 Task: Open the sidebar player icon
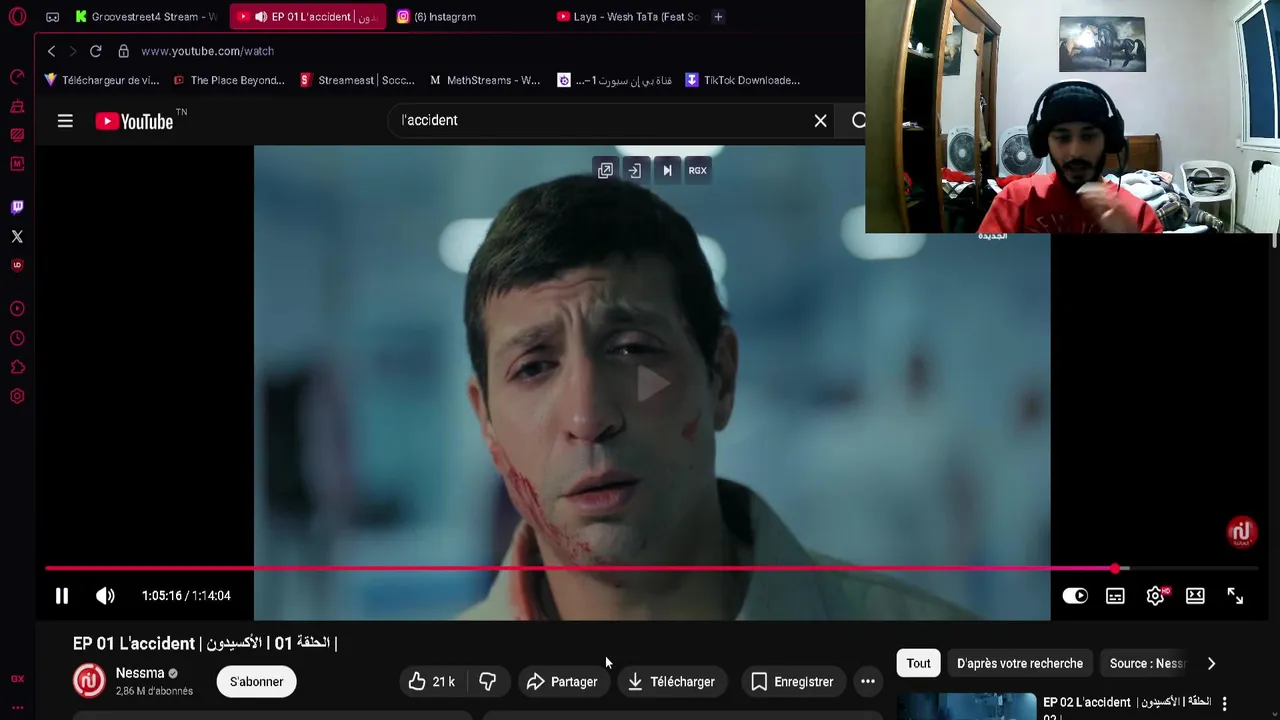[x=17, y=309]
